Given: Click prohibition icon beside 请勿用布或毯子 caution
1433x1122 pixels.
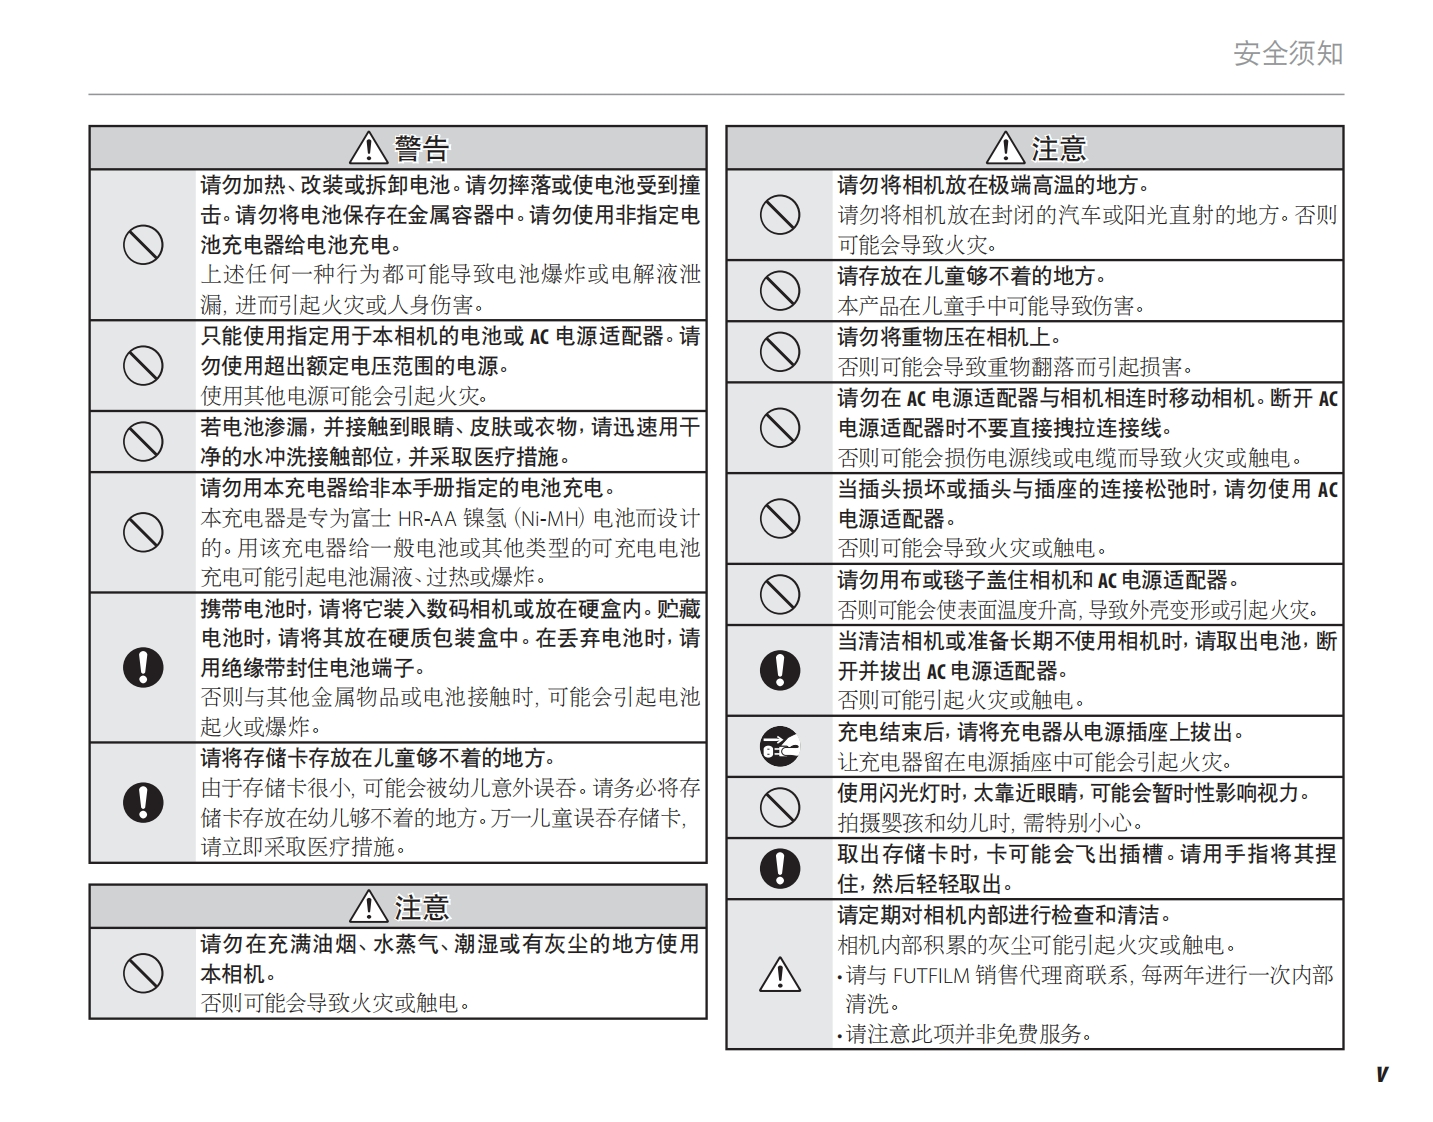Looking at the screenshot, I should (780, 594).
